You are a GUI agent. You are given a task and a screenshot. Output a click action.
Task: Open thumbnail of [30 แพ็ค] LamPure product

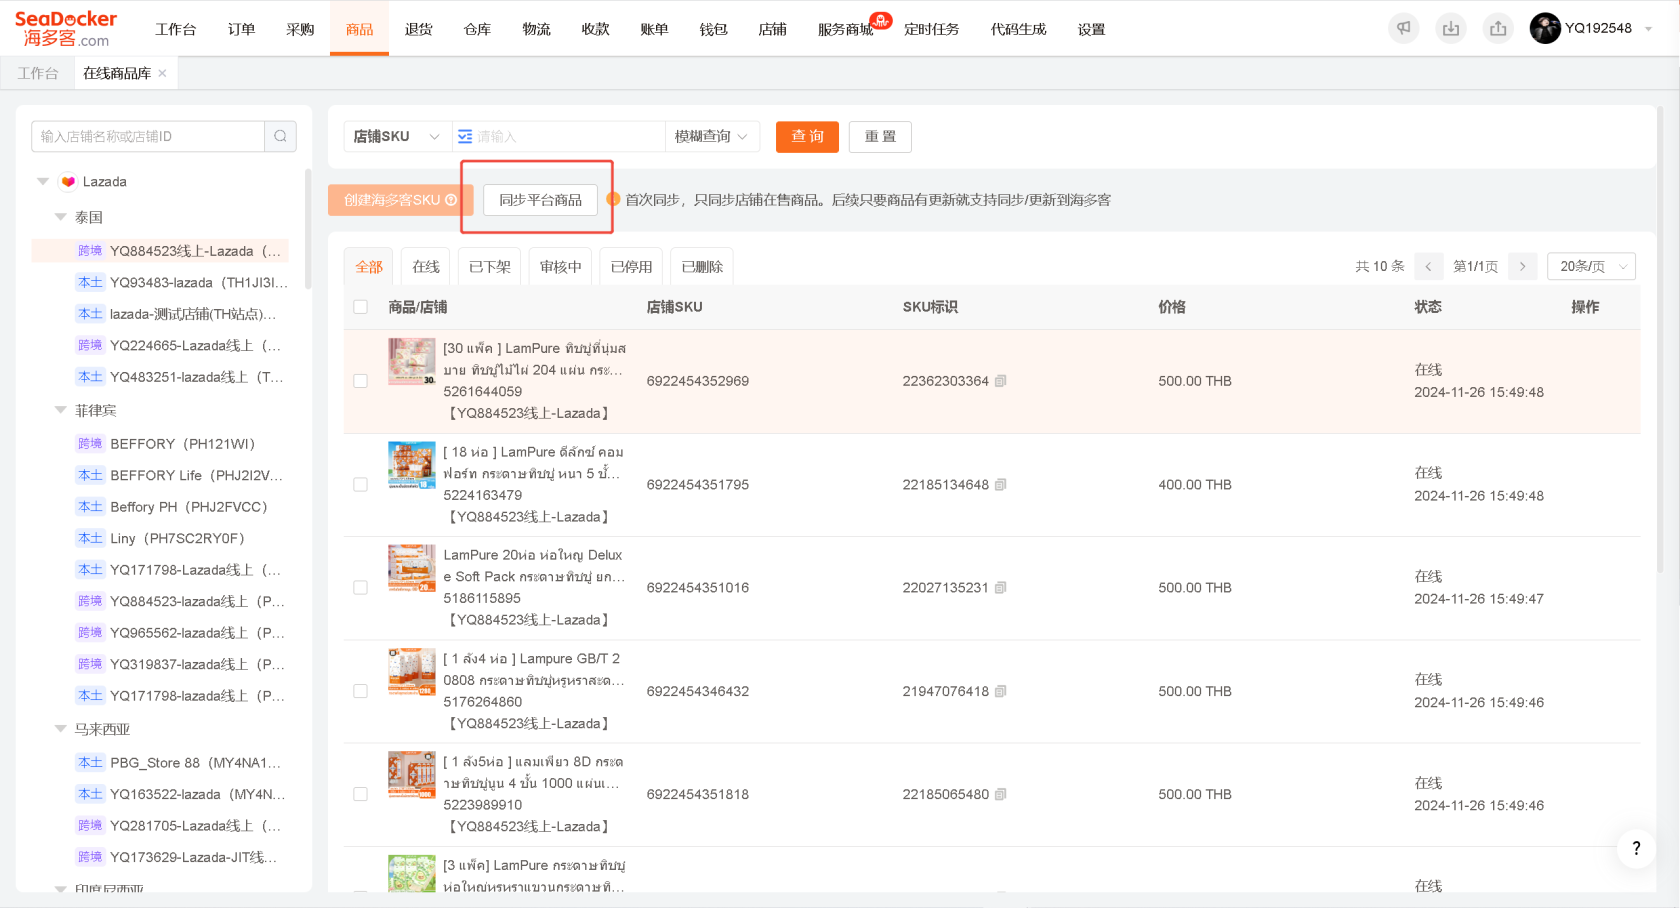(x=412, y=362)
